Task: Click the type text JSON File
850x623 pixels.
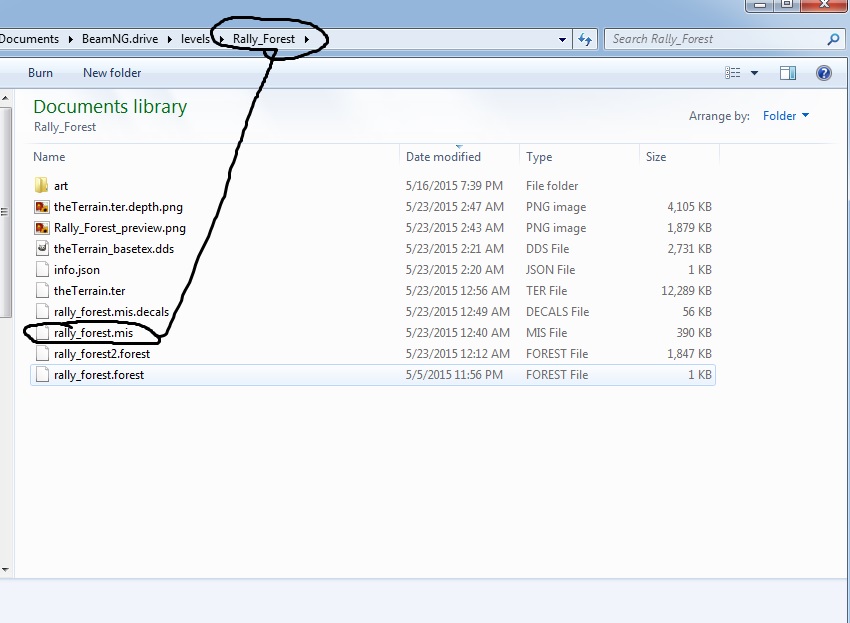Action: 550,269
